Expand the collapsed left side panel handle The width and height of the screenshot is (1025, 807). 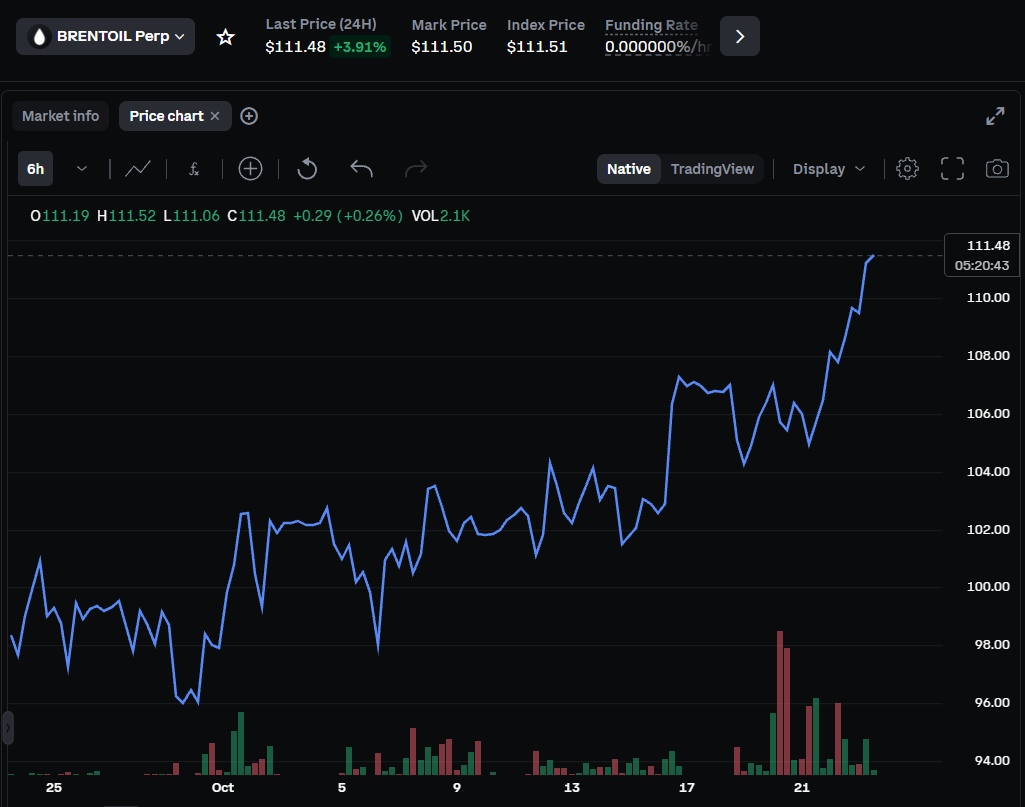[x=8, y=727]
